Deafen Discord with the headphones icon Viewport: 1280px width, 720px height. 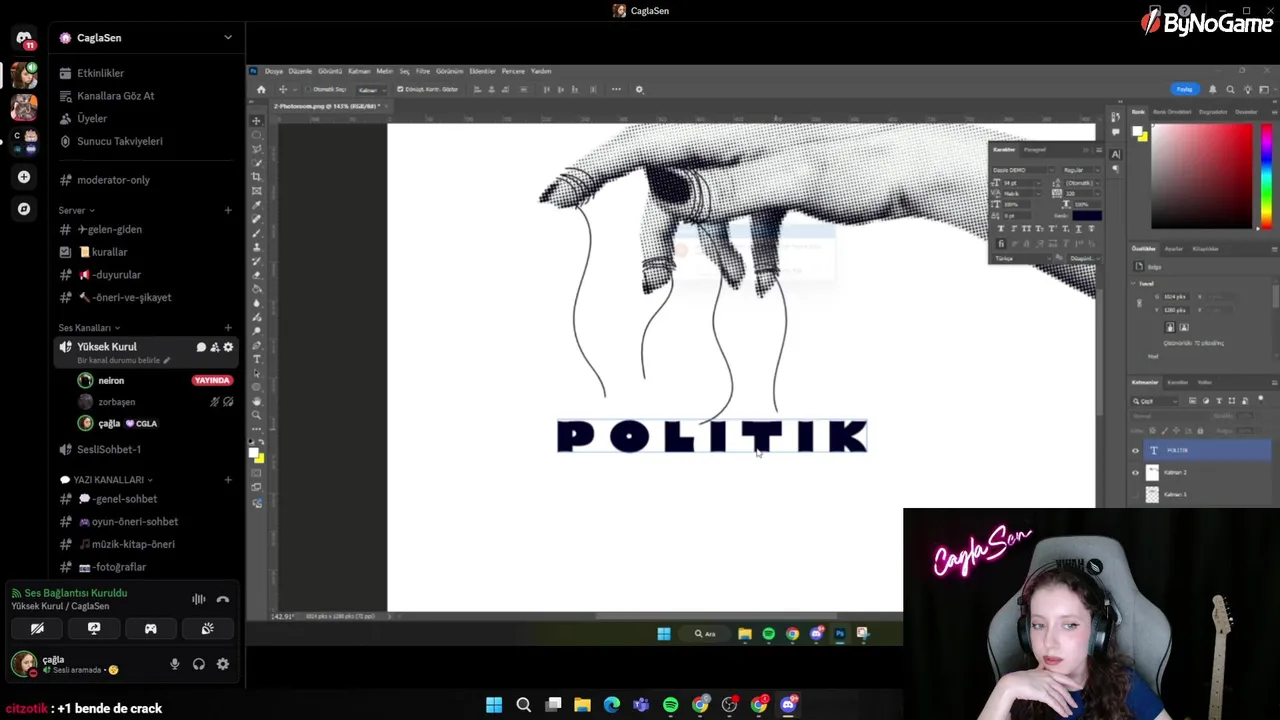point(199,664)
